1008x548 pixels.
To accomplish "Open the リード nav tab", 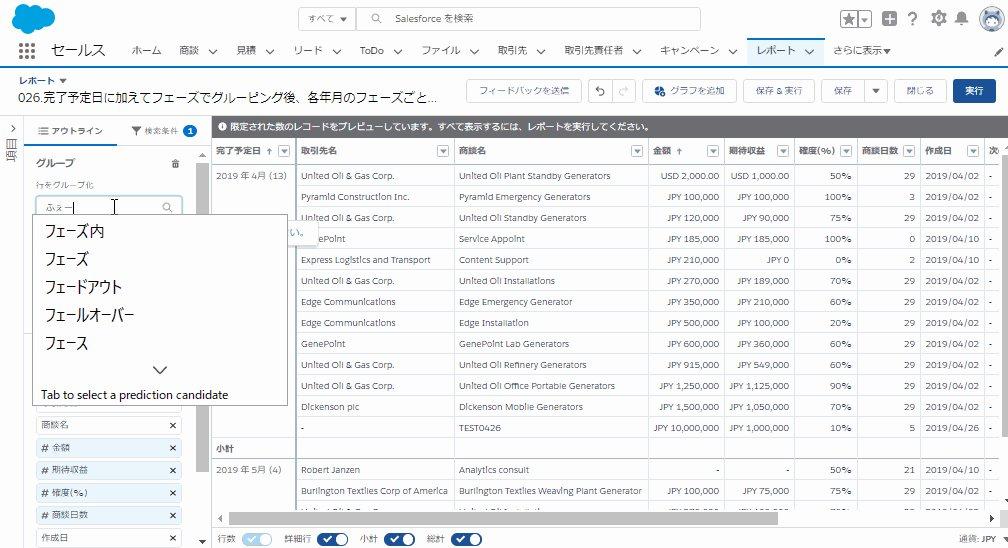I will tap(308, 51).
